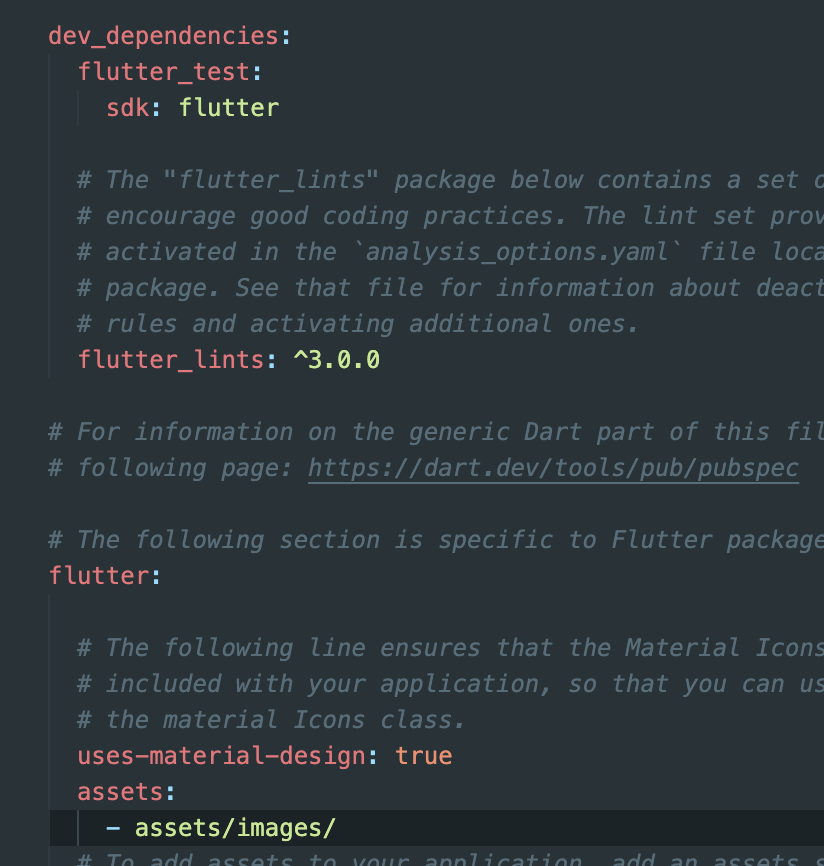The height and width of the screenshot is (866, 824).
Task: Click the uses-material-design key
Action: pyautogui.click(x=221, y=756)
